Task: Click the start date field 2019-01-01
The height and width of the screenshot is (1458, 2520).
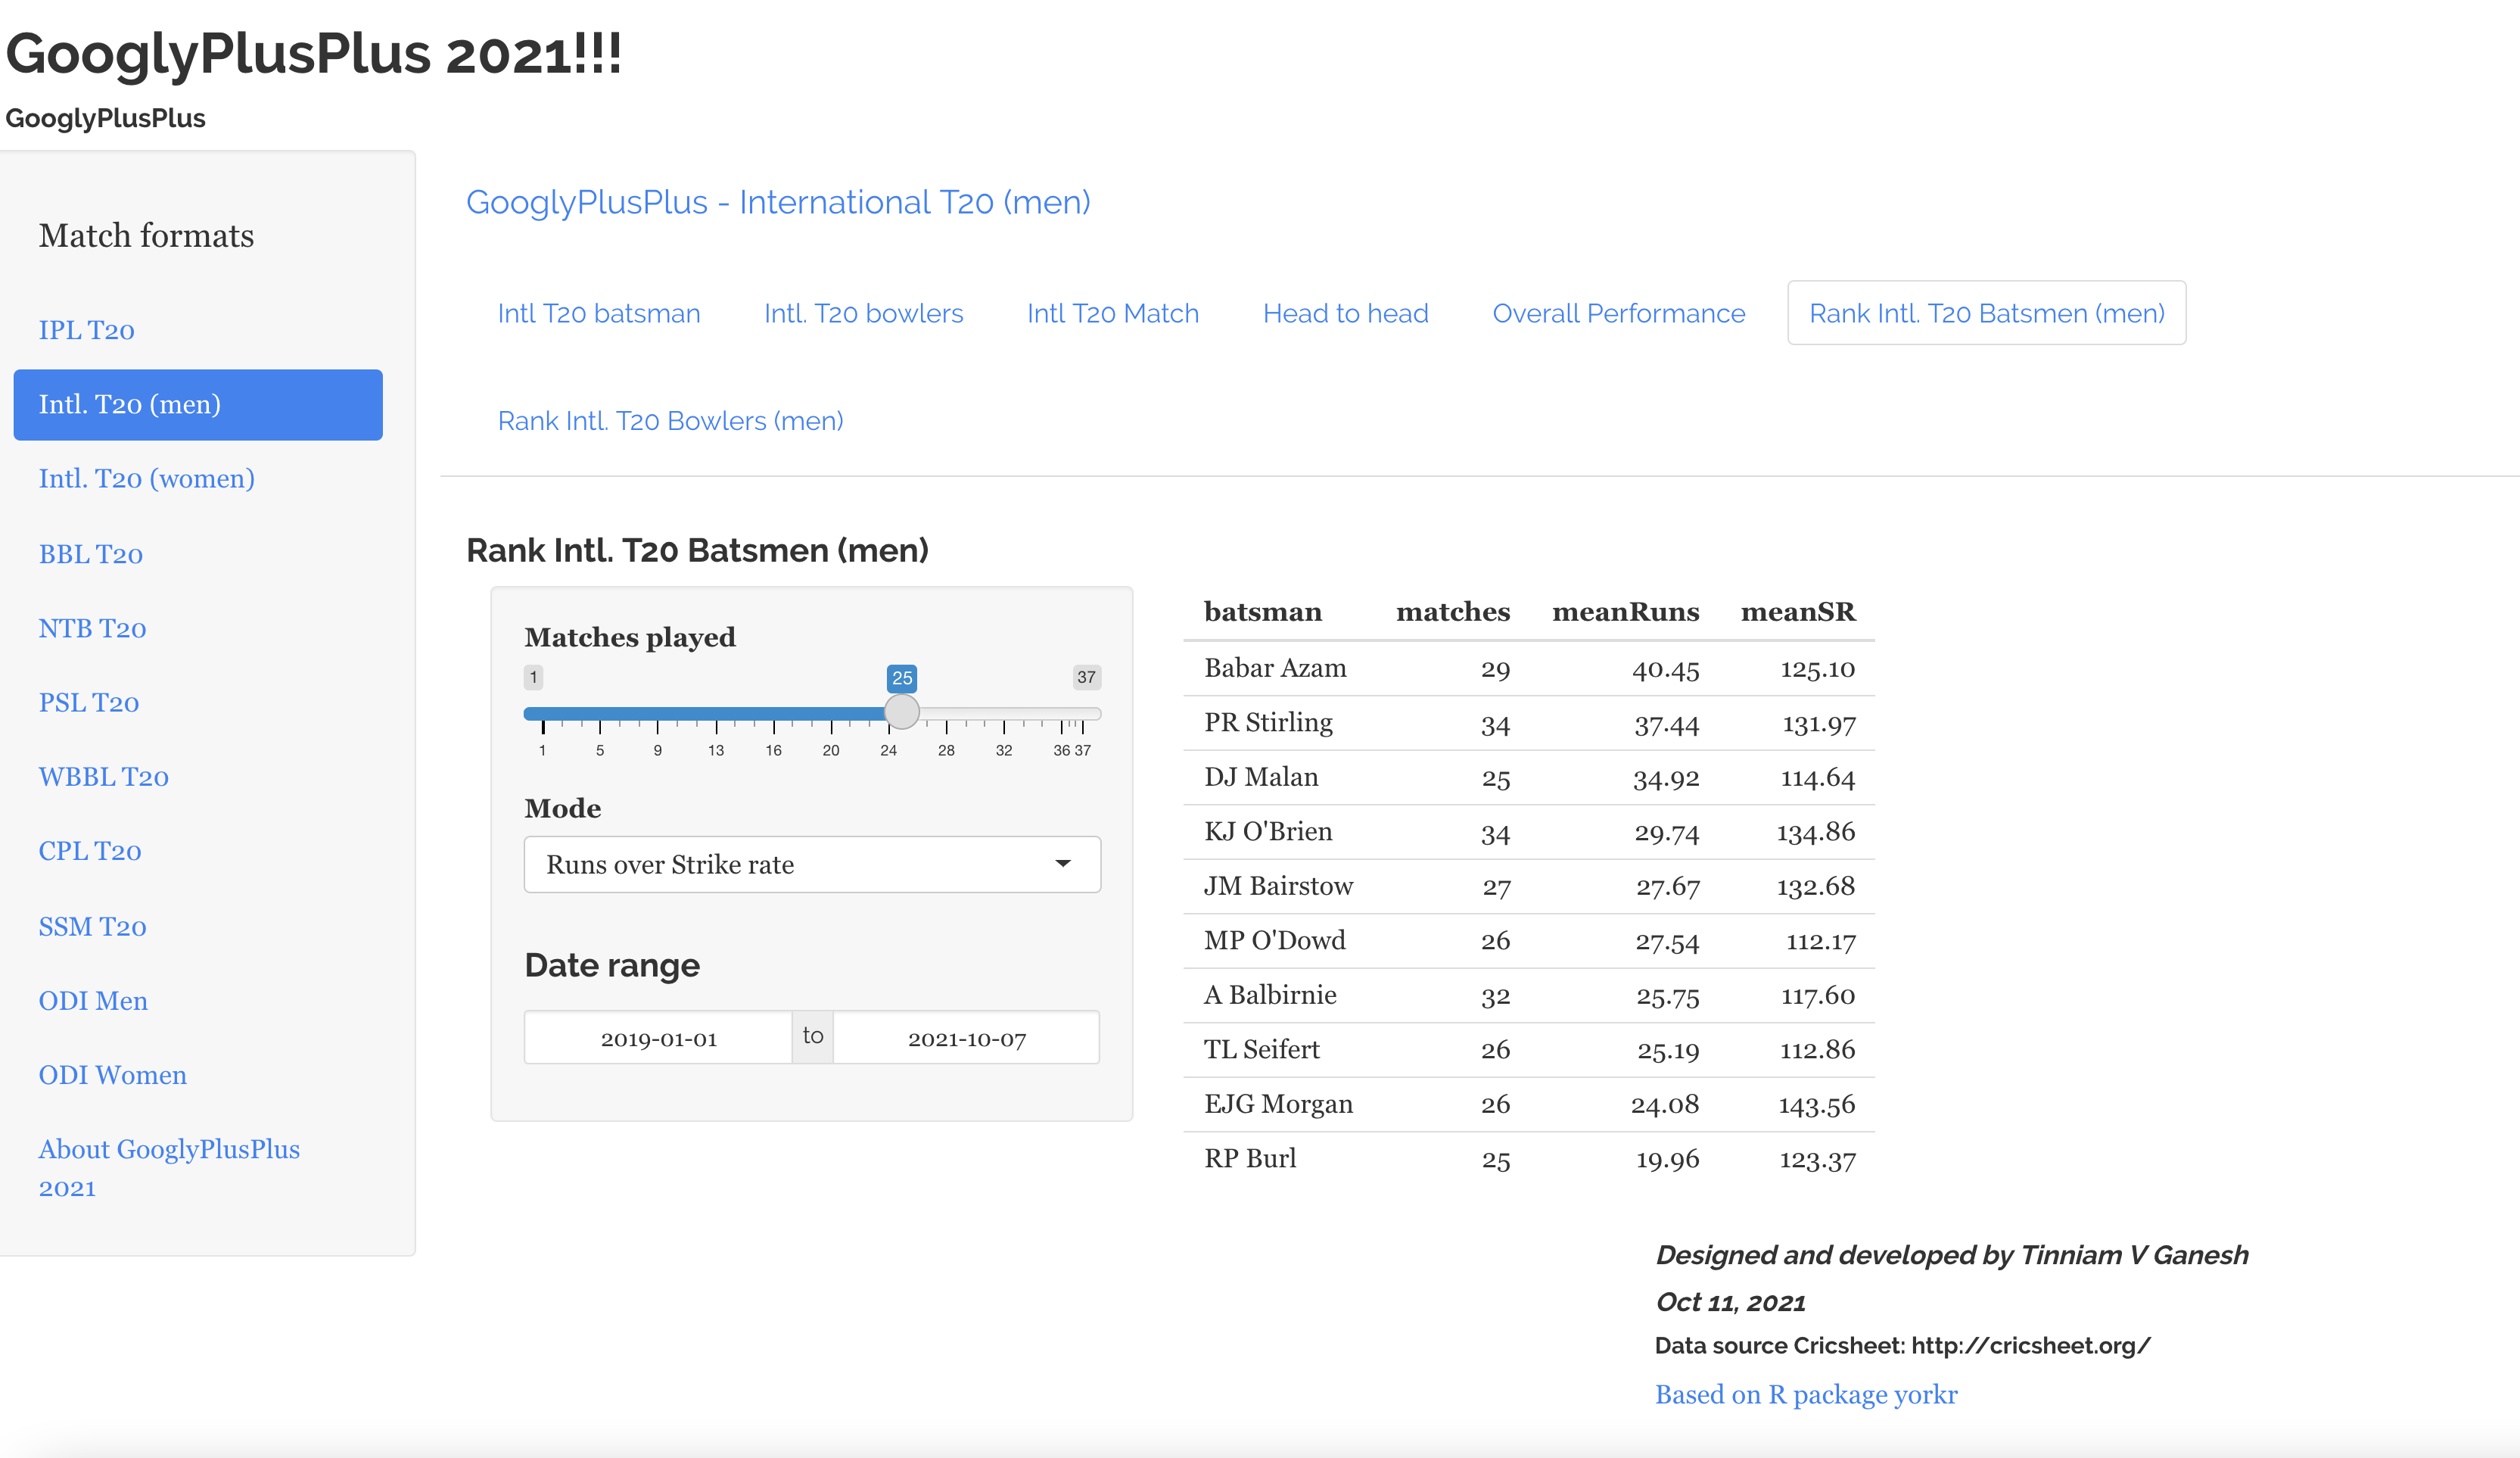Action: [x=658, y=1038]
